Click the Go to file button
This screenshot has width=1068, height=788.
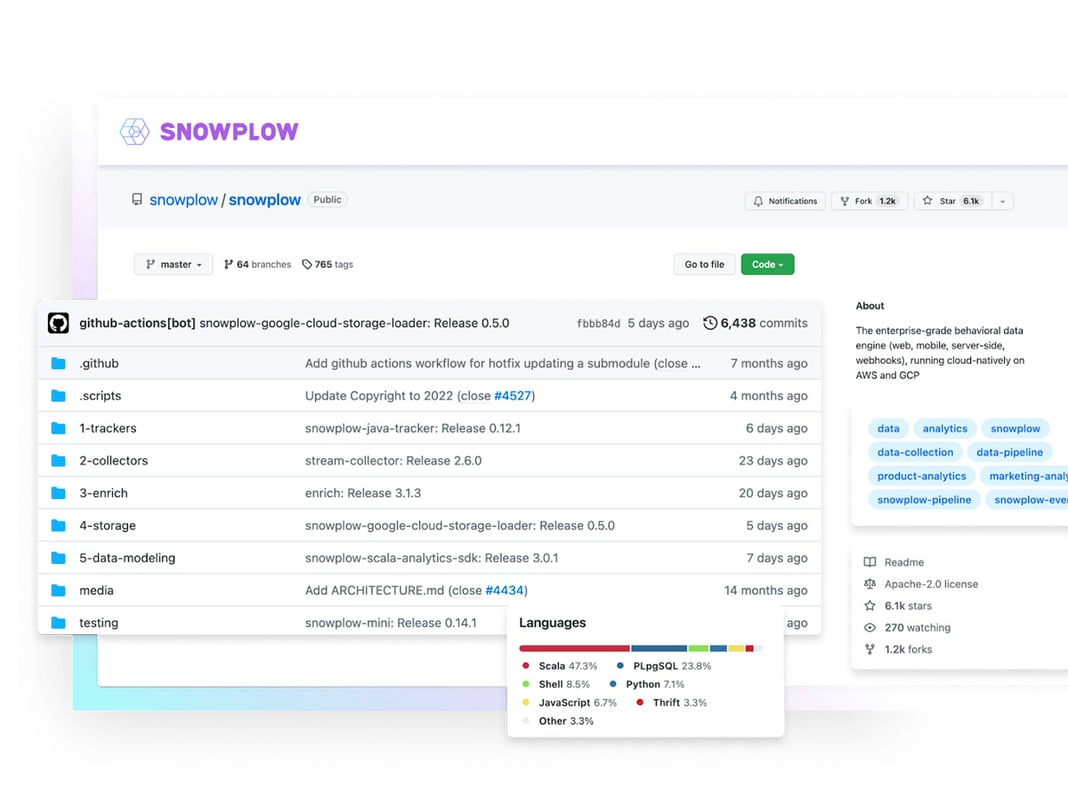point(704,264)
